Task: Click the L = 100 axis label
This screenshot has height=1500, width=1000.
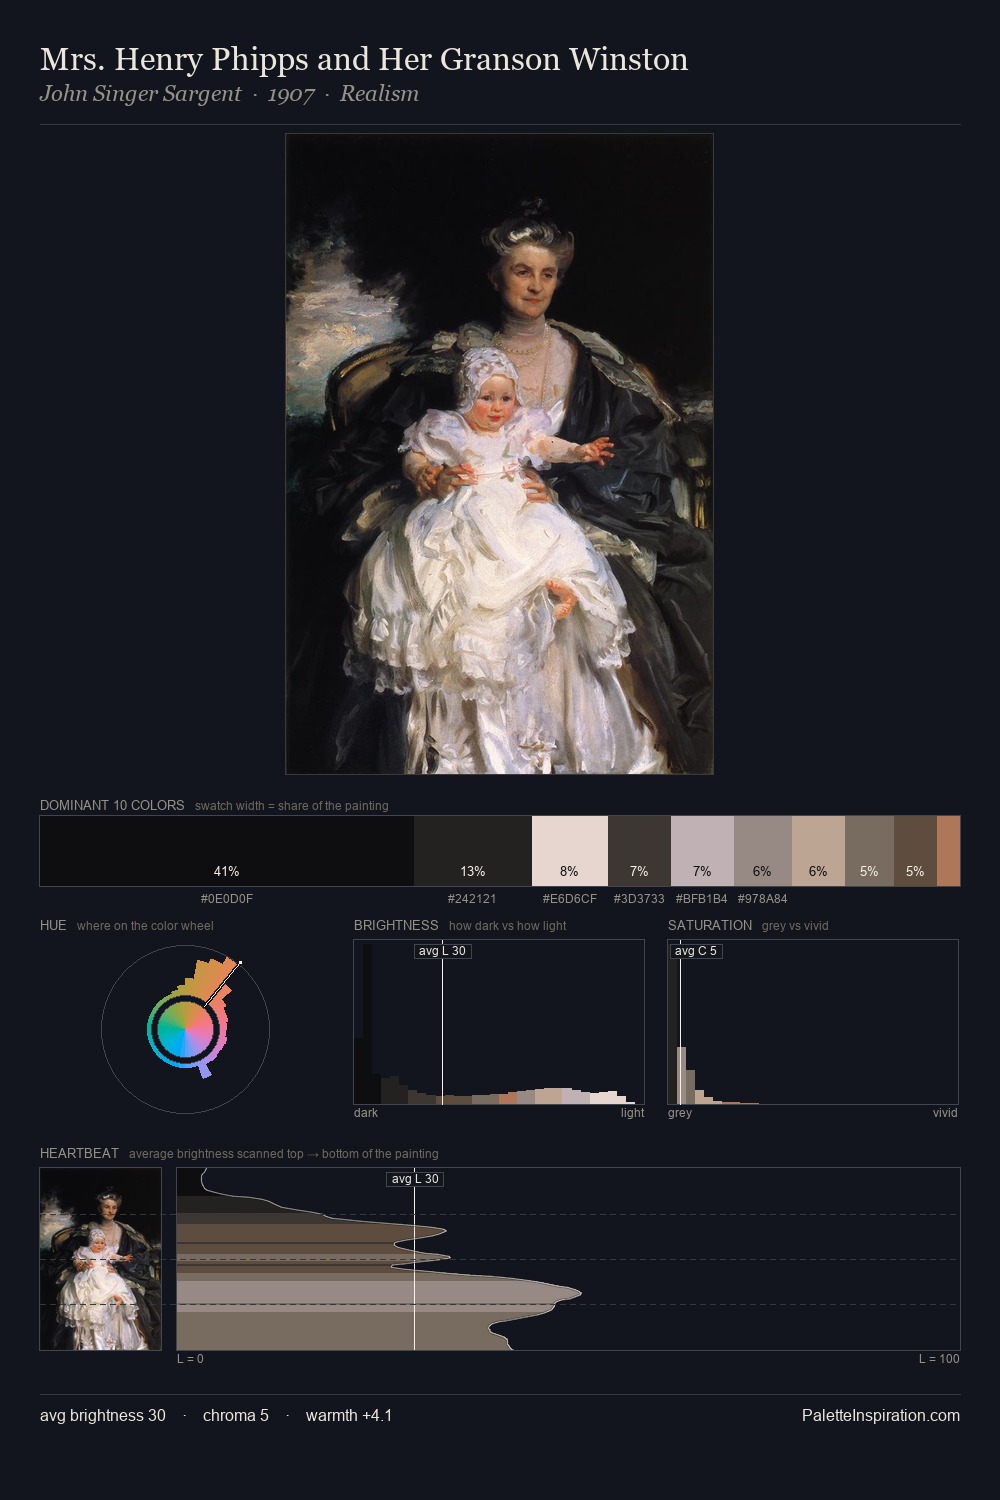Action: (939, 1359)
